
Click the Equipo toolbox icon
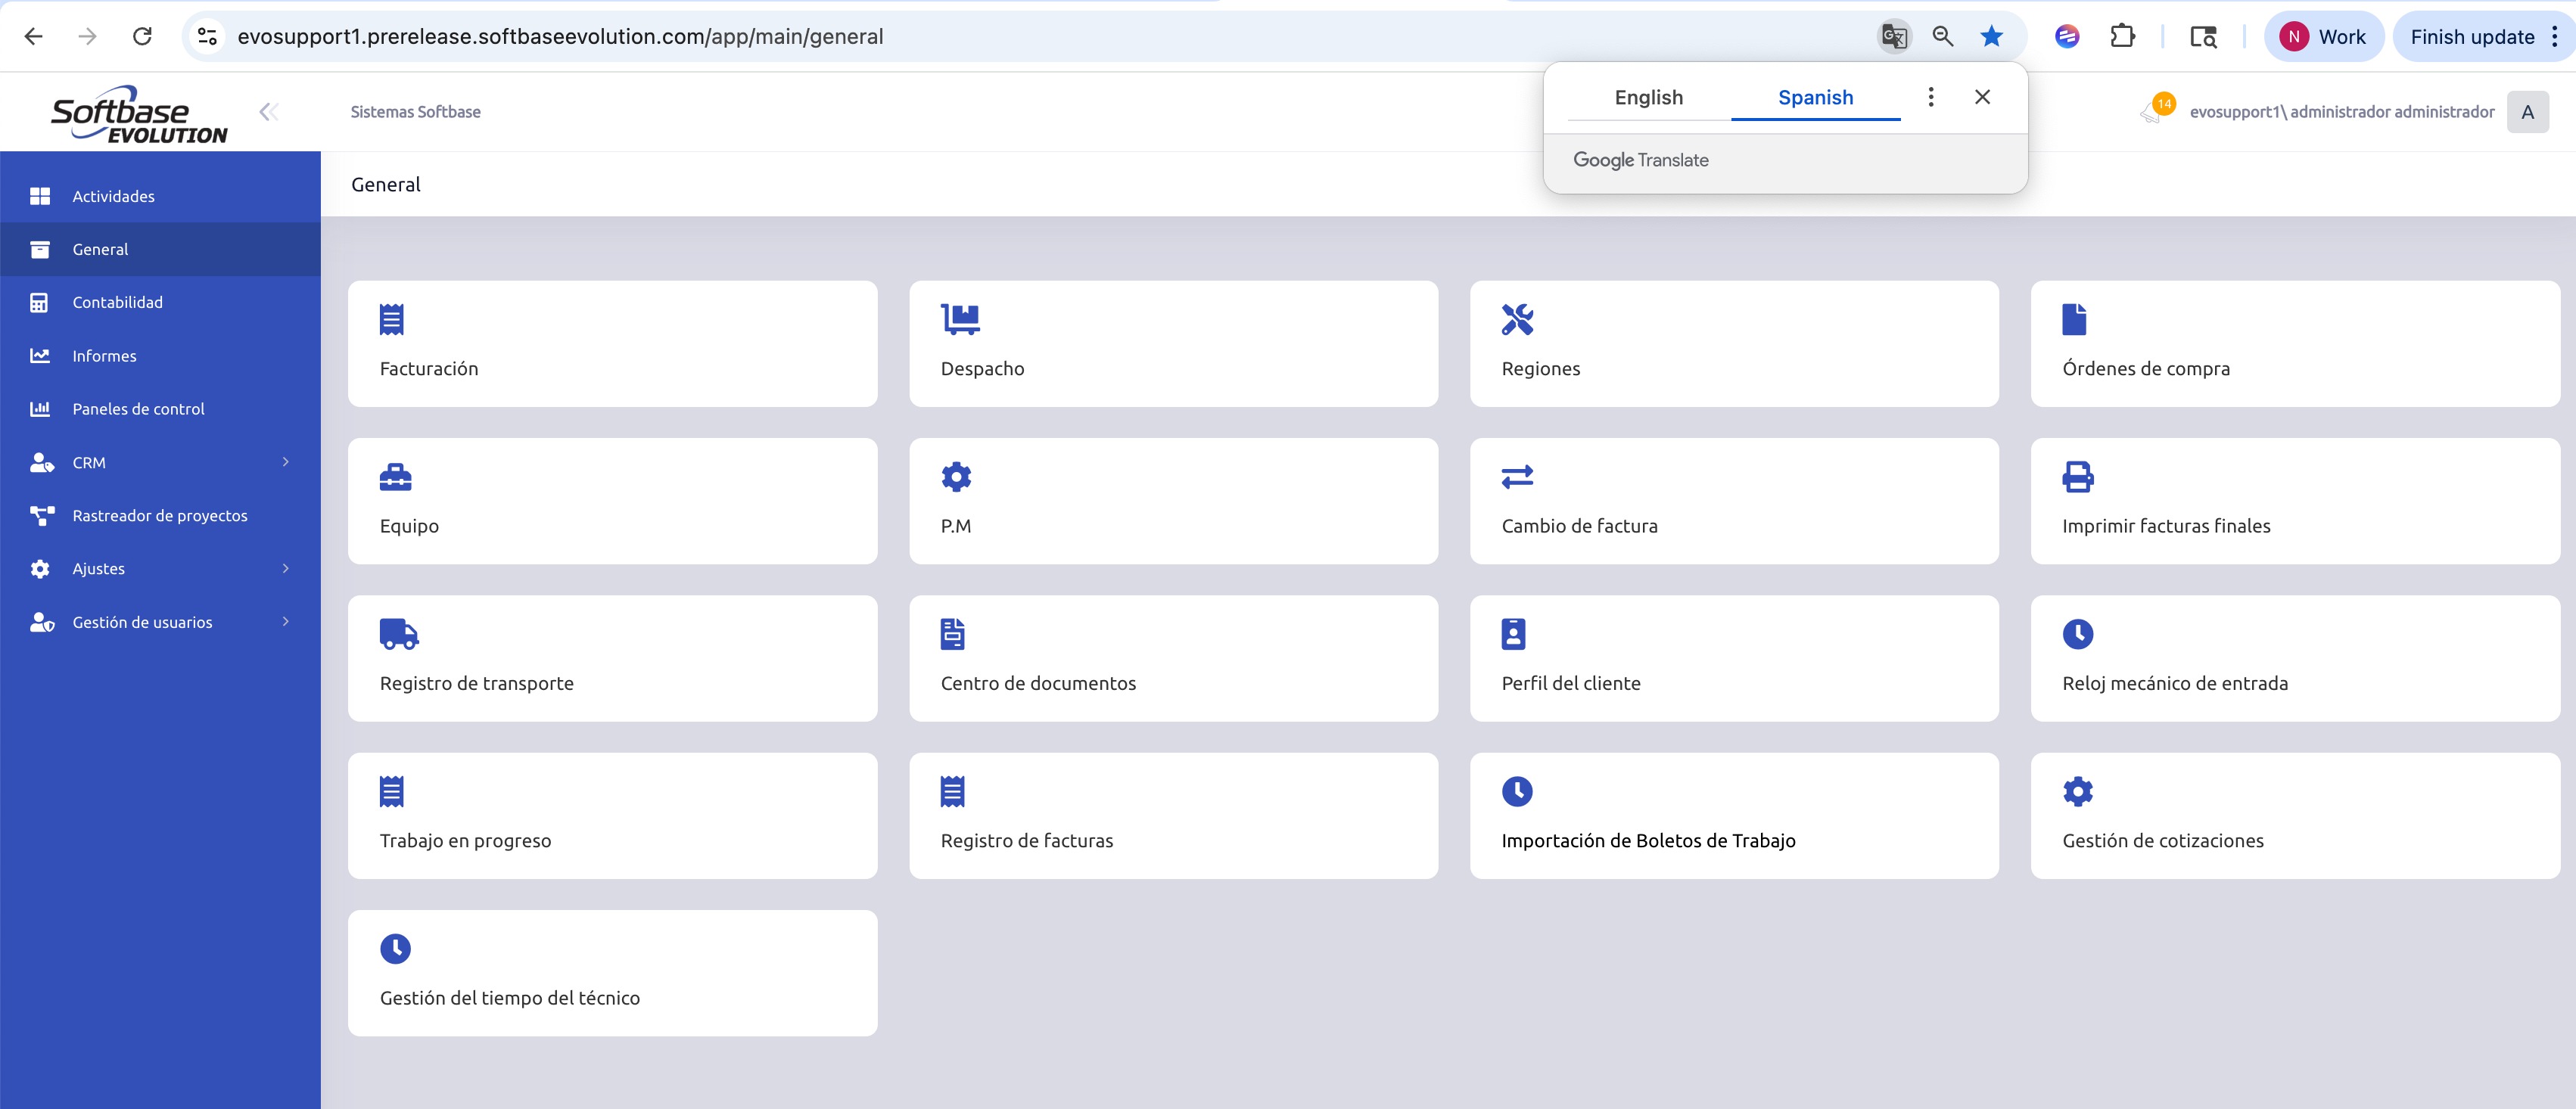pyautogui.click(x=395, y=477)
